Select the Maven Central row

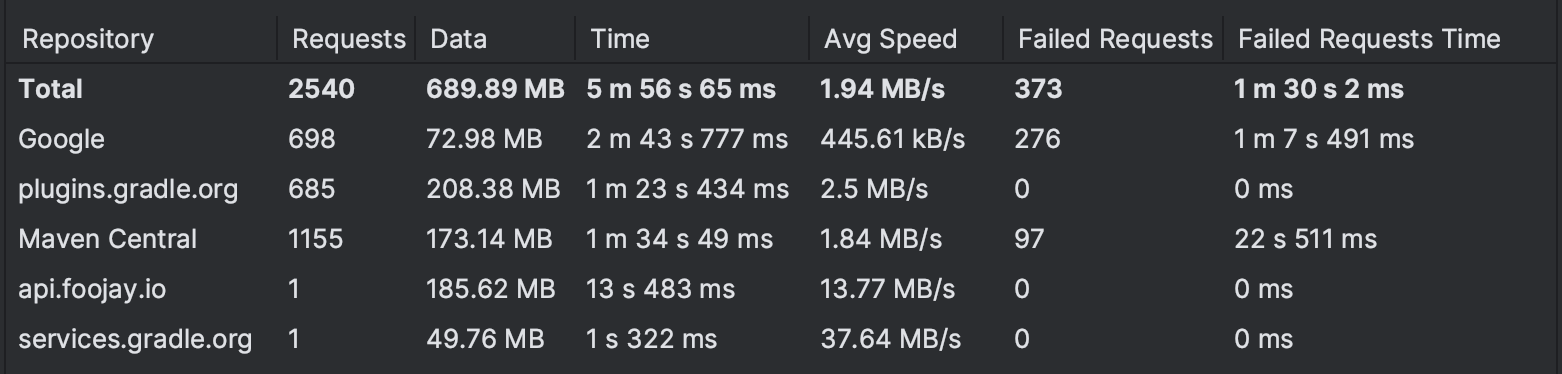click(x=780, y=239)
